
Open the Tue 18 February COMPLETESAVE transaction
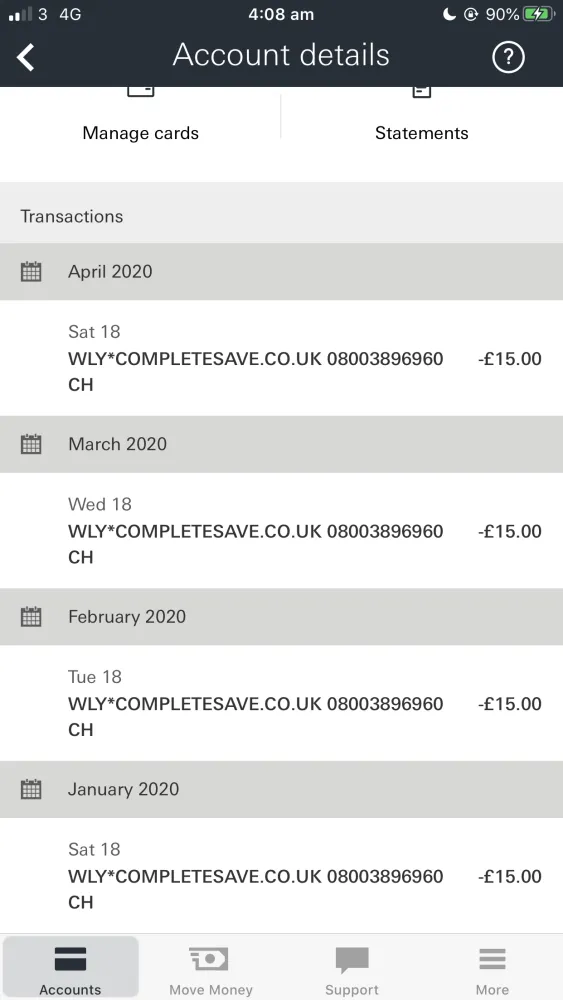point(281,703)
